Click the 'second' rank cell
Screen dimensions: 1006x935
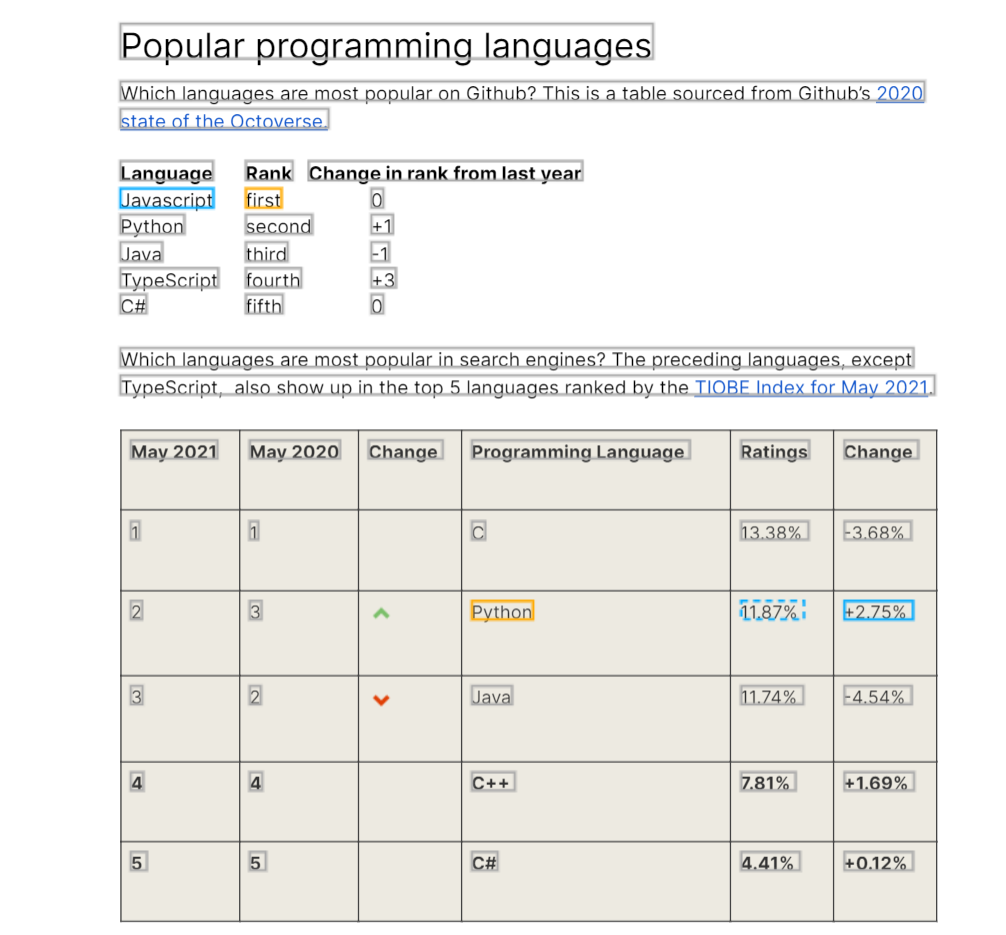278,226
